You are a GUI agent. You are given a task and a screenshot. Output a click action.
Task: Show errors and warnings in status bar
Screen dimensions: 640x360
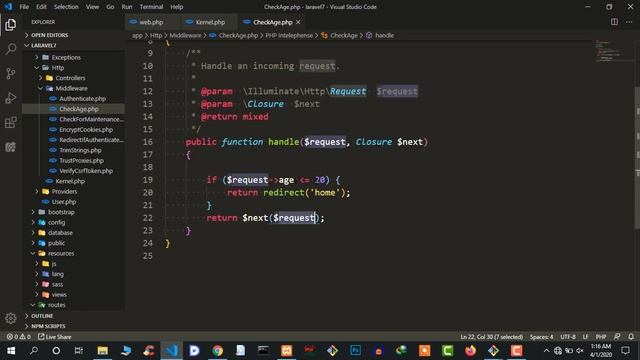coord(18,337)
